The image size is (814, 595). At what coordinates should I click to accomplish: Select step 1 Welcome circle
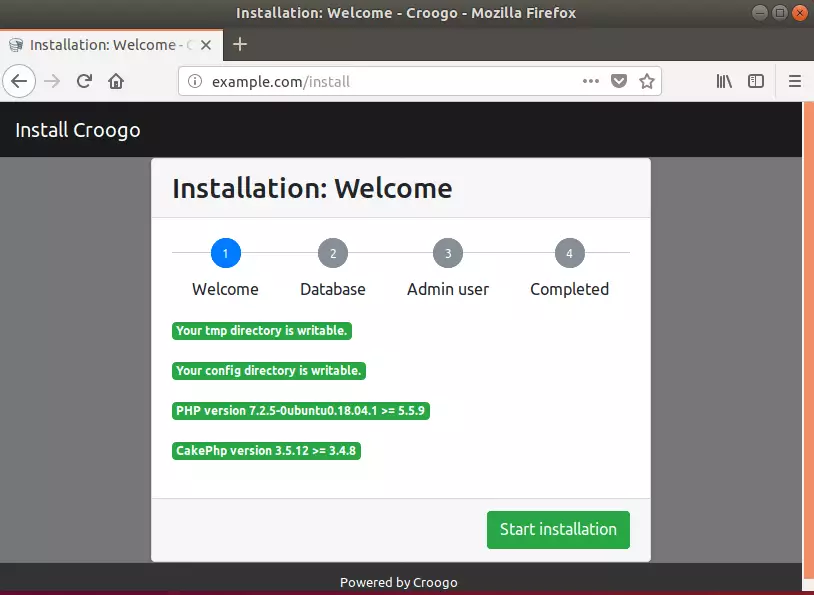[x=226, y=253]
